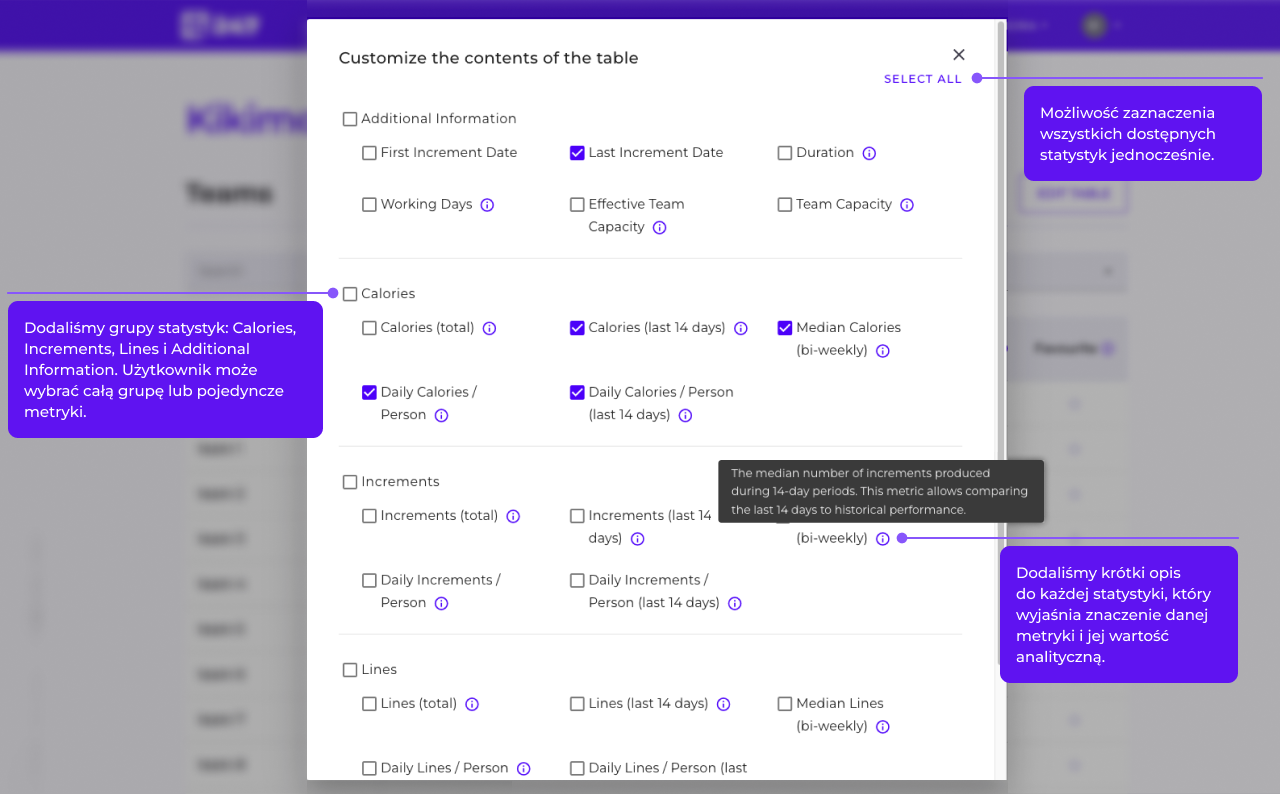Click the Calories (total) info icon
This screenshot has height=794, width=1280.
click(489, 328)
